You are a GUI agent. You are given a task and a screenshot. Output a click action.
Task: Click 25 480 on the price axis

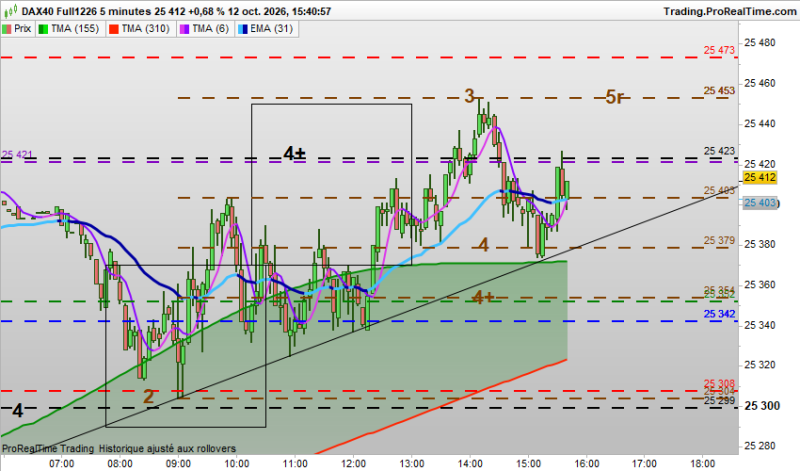760,43
